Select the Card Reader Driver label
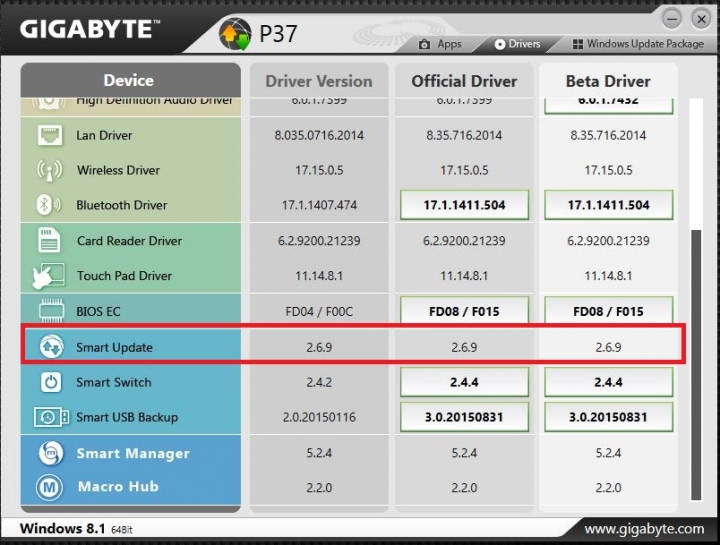 [129, 241]
